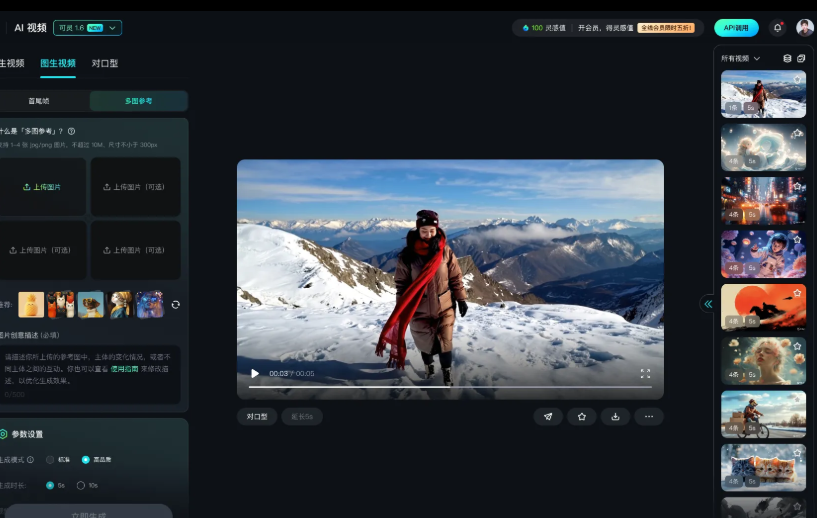817x518 pixels.
Task: Click the video progress bar
Action: pyautogui.click(x=450, y=387)
